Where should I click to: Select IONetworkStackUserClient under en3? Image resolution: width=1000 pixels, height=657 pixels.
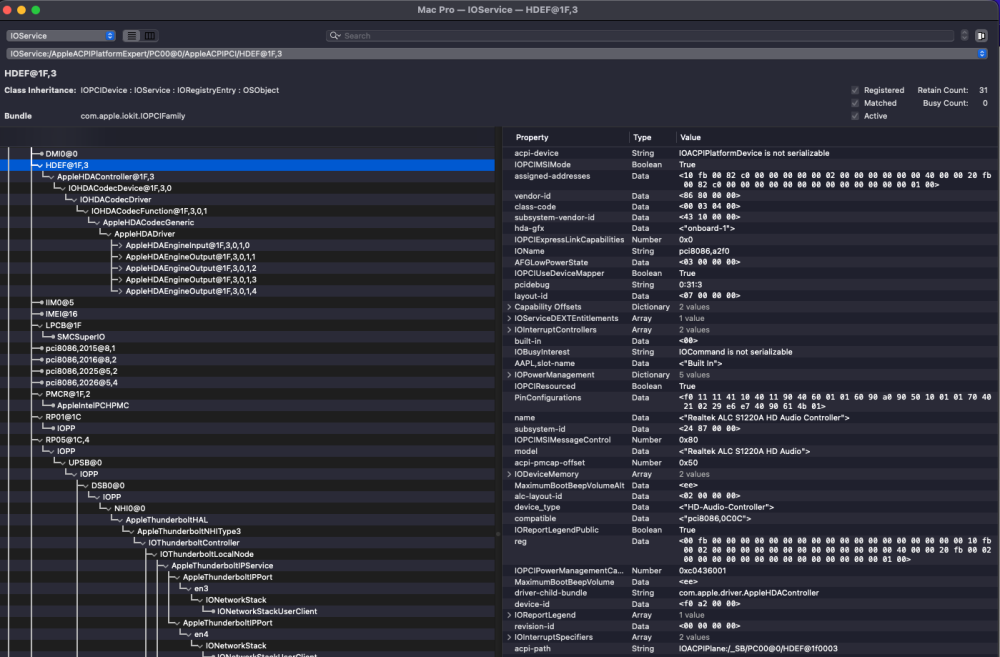point(267,612)
